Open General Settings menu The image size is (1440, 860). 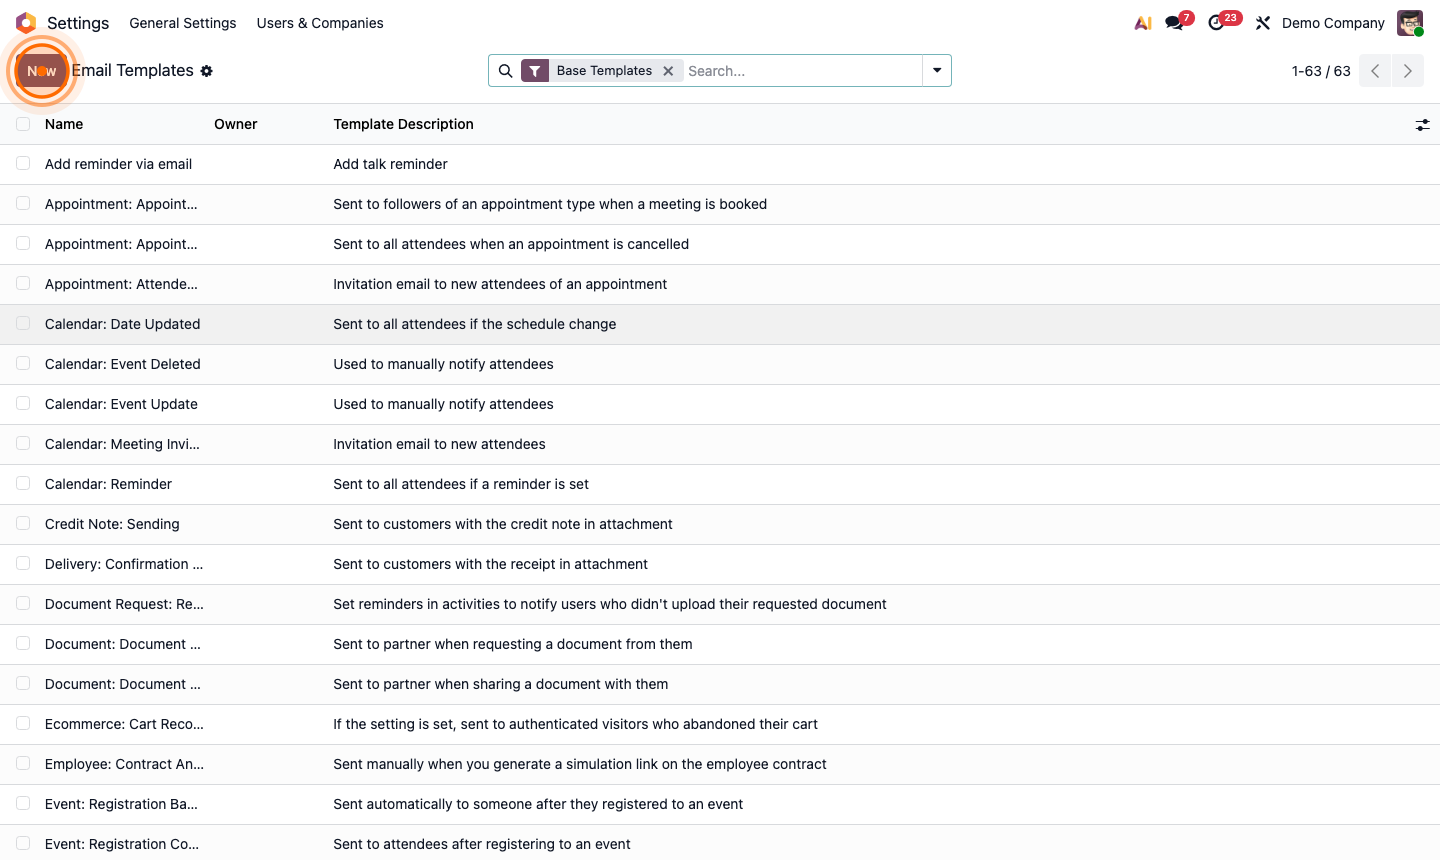click(183, 22)
